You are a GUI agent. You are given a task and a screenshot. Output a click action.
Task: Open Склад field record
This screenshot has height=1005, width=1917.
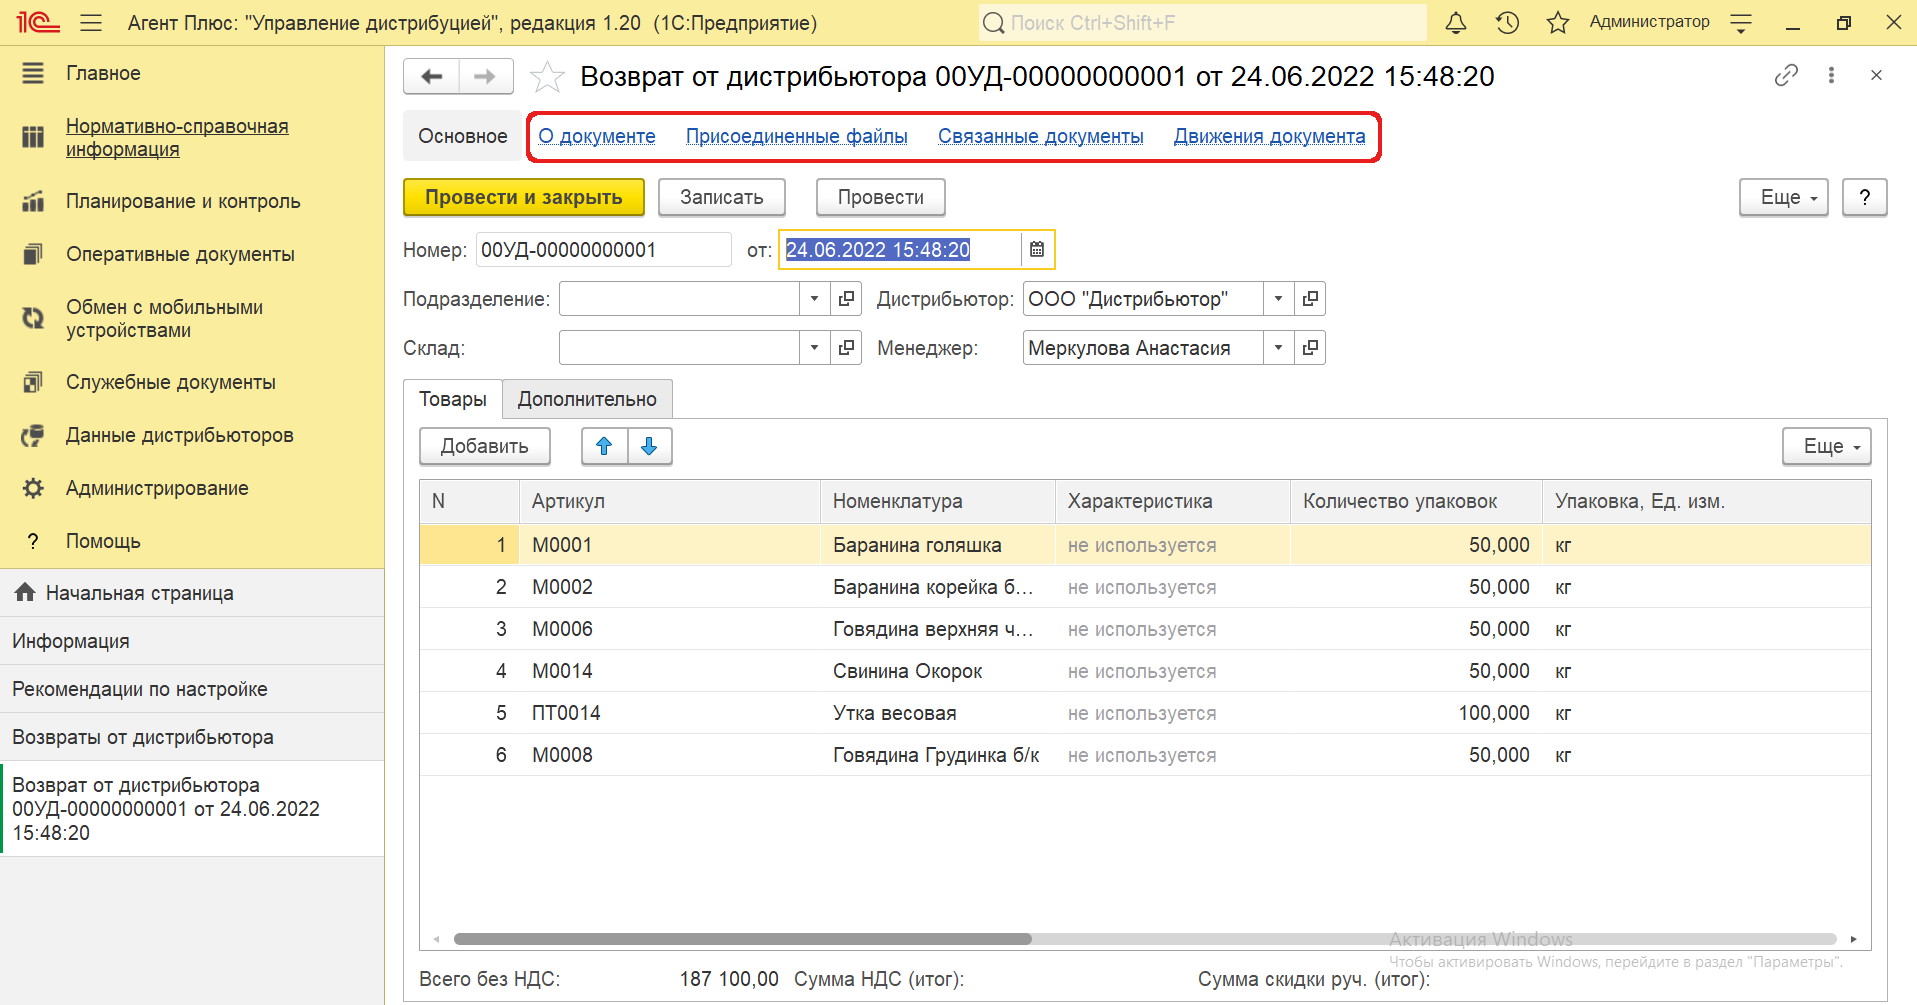tap(846, 348)
